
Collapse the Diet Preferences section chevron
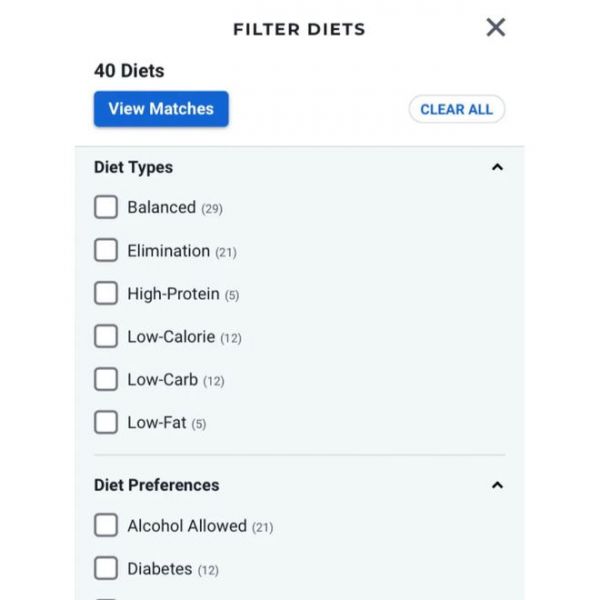coord(497,485)
